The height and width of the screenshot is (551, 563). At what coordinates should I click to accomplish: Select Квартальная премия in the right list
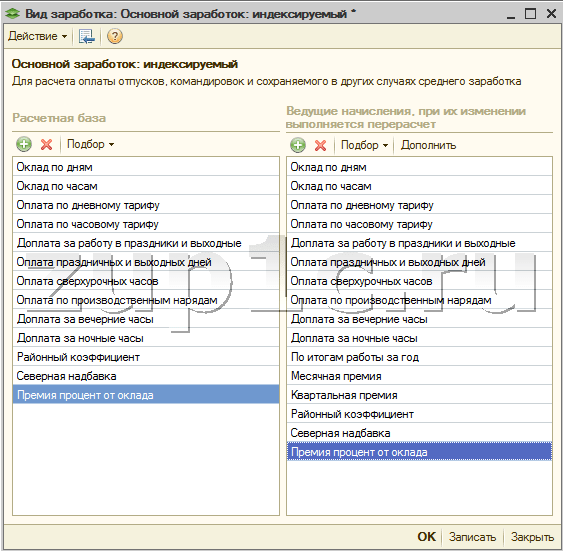(x=419, y=395)
